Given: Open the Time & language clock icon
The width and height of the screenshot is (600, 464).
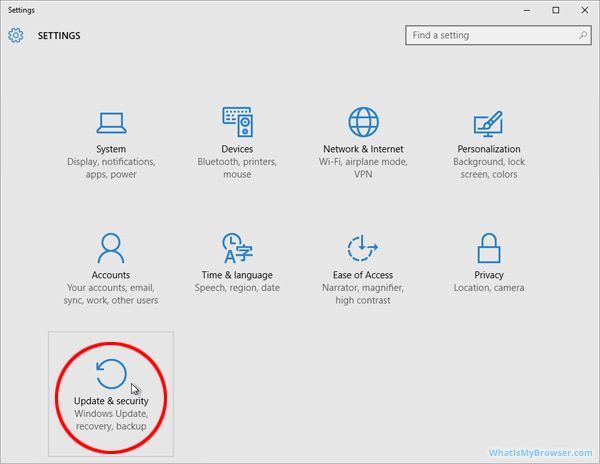Looking at the screenshot, I should point(237,248).
